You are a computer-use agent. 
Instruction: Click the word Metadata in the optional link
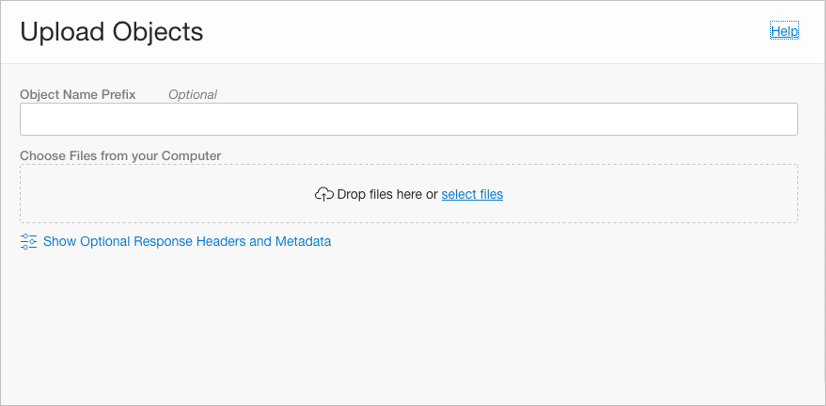coord(301,241)
